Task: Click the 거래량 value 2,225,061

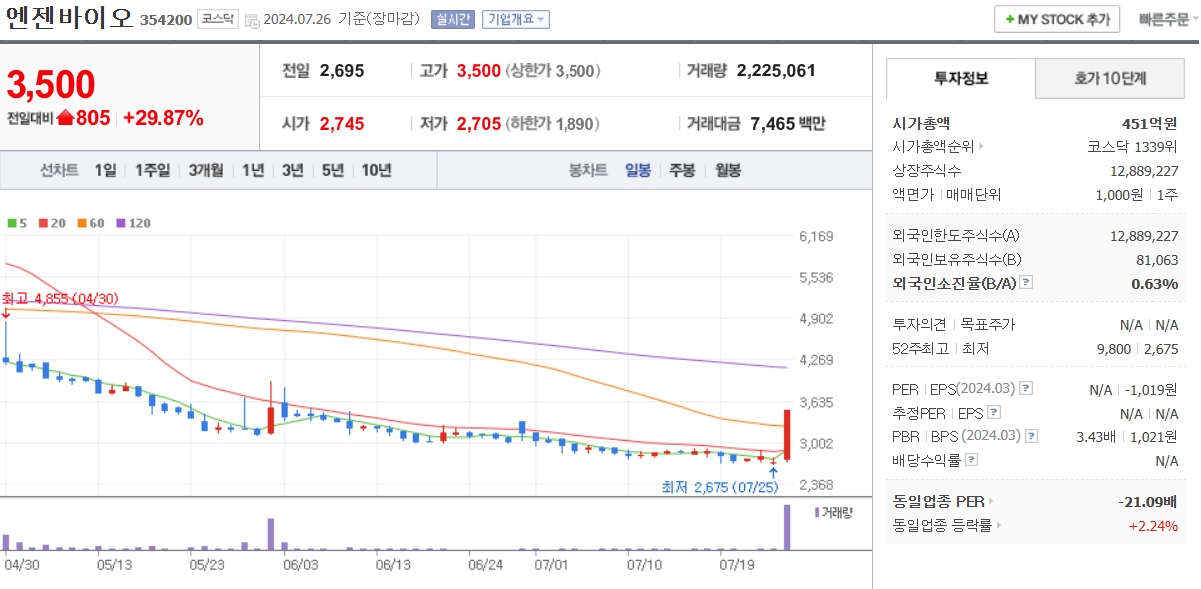Action: pos(776,71)
